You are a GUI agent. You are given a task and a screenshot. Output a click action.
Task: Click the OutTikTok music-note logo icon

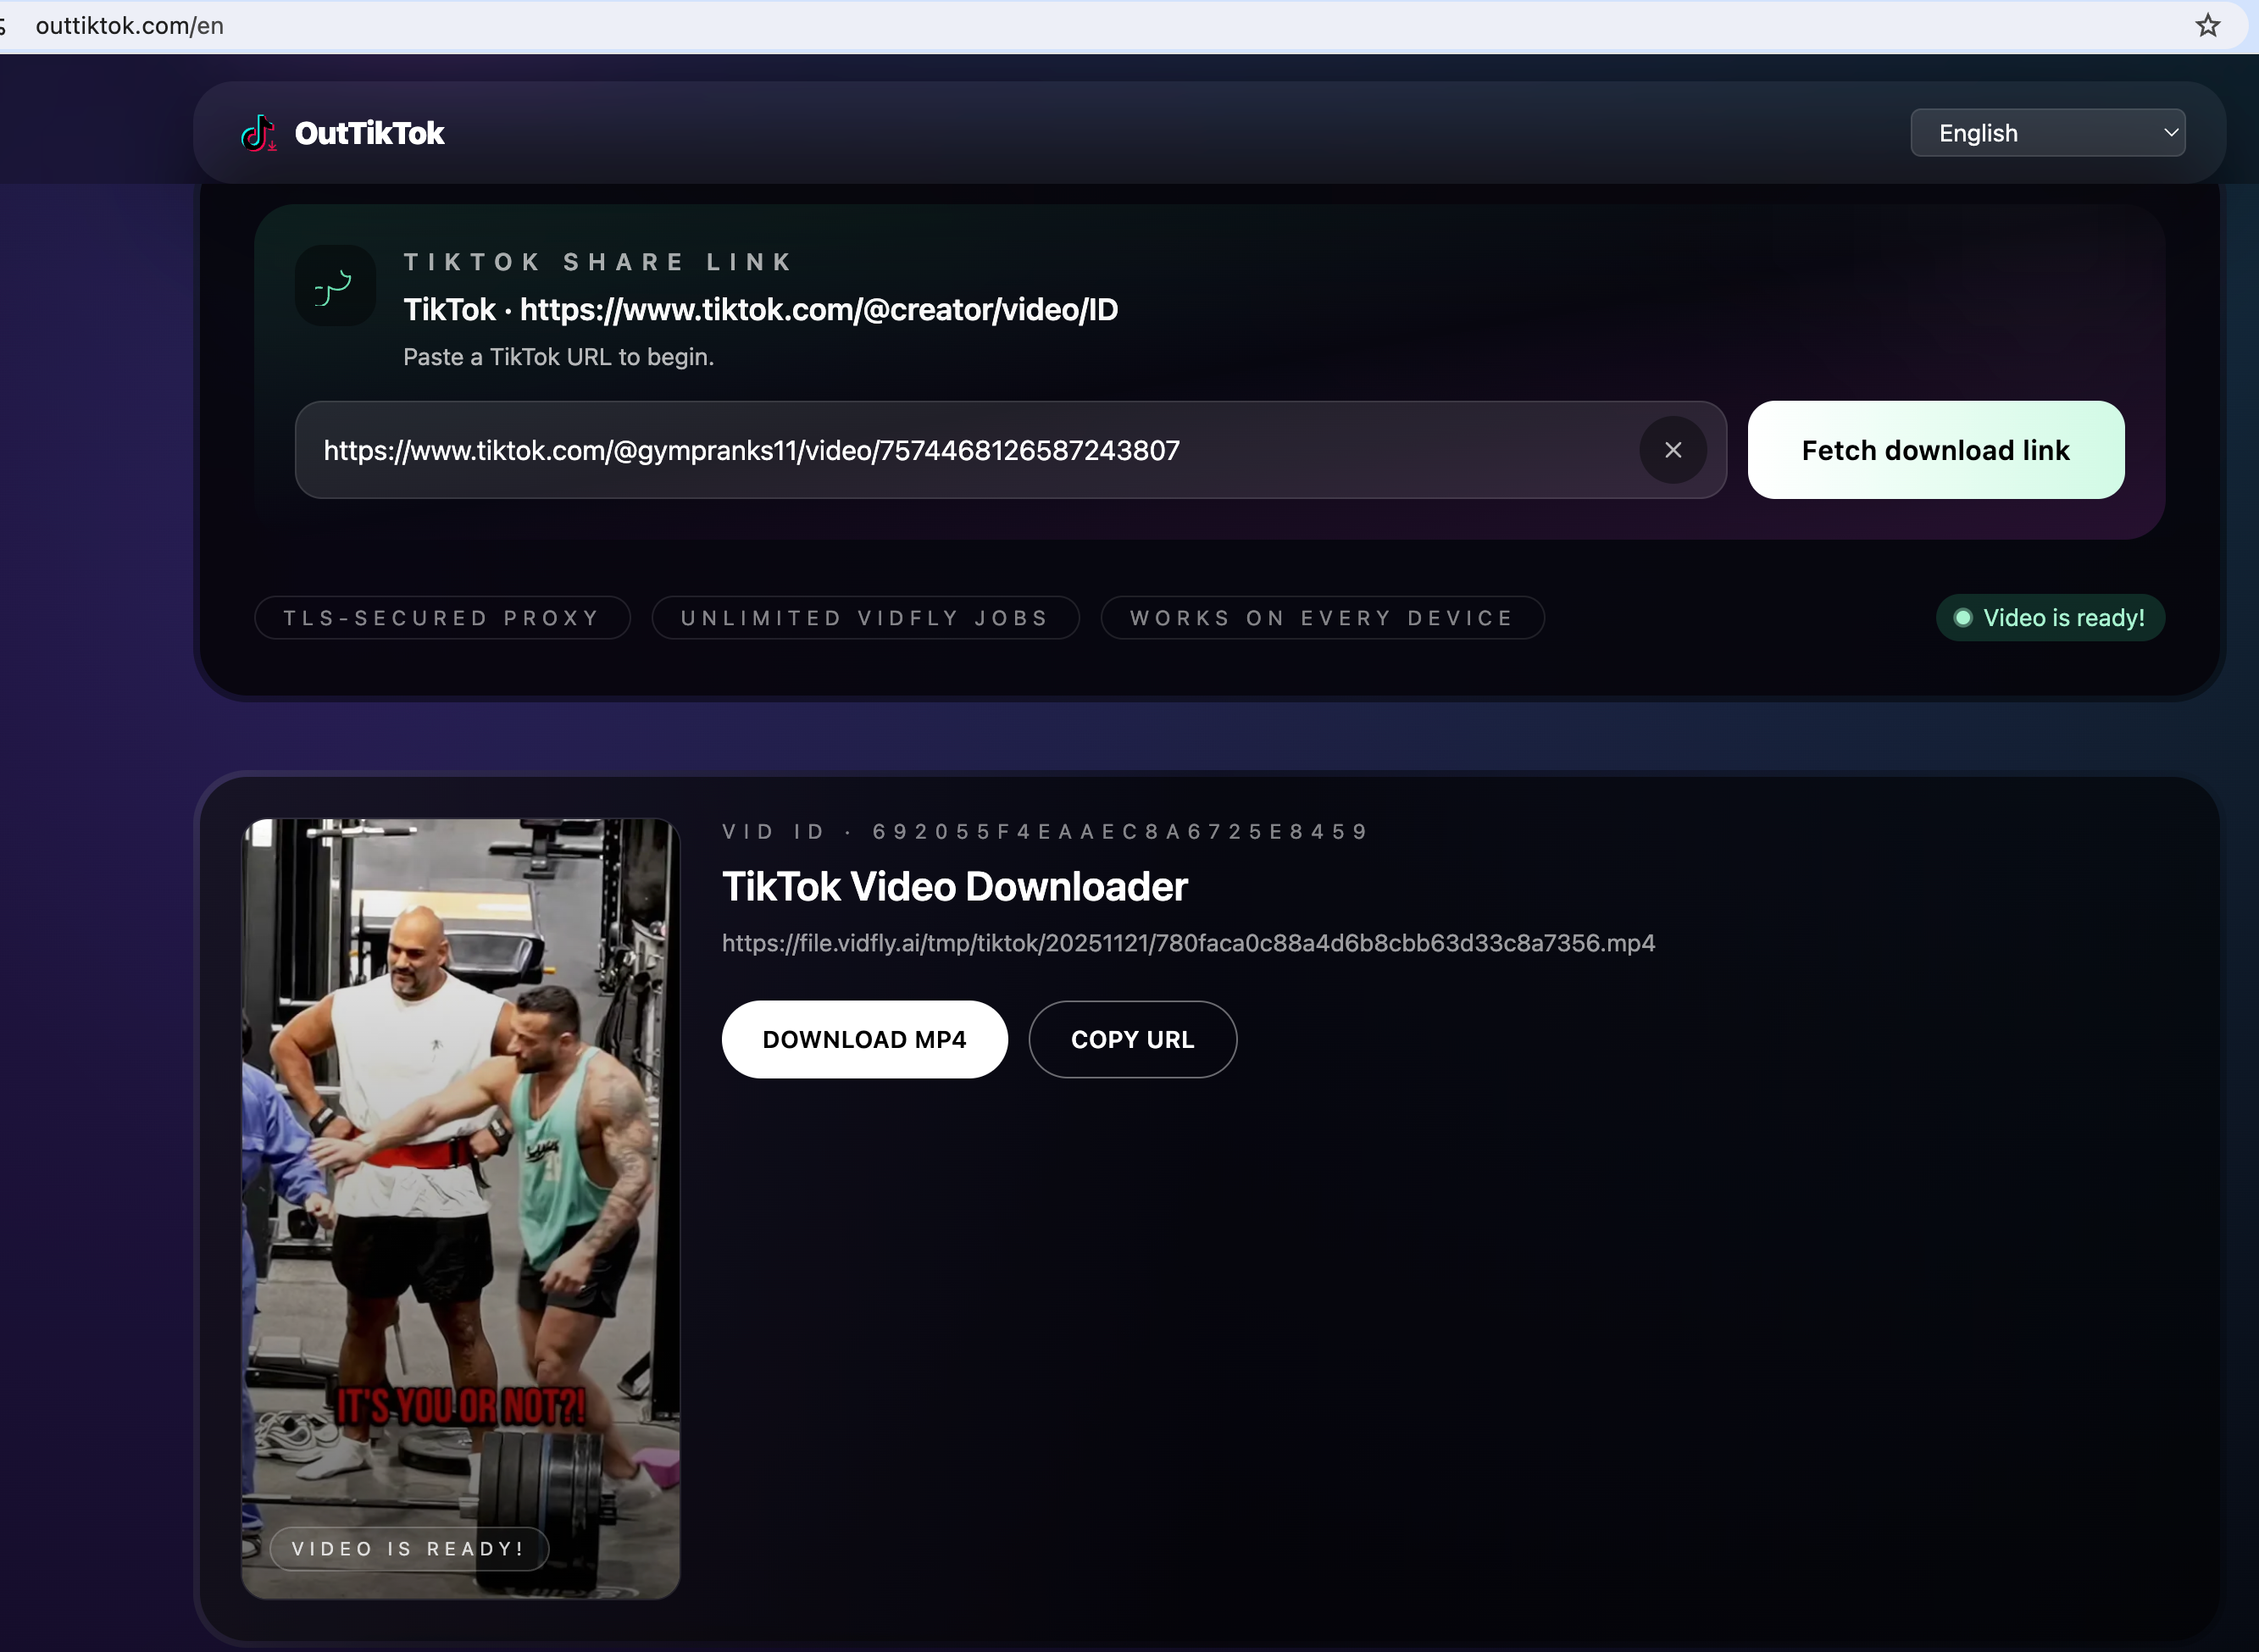point(258,132)
